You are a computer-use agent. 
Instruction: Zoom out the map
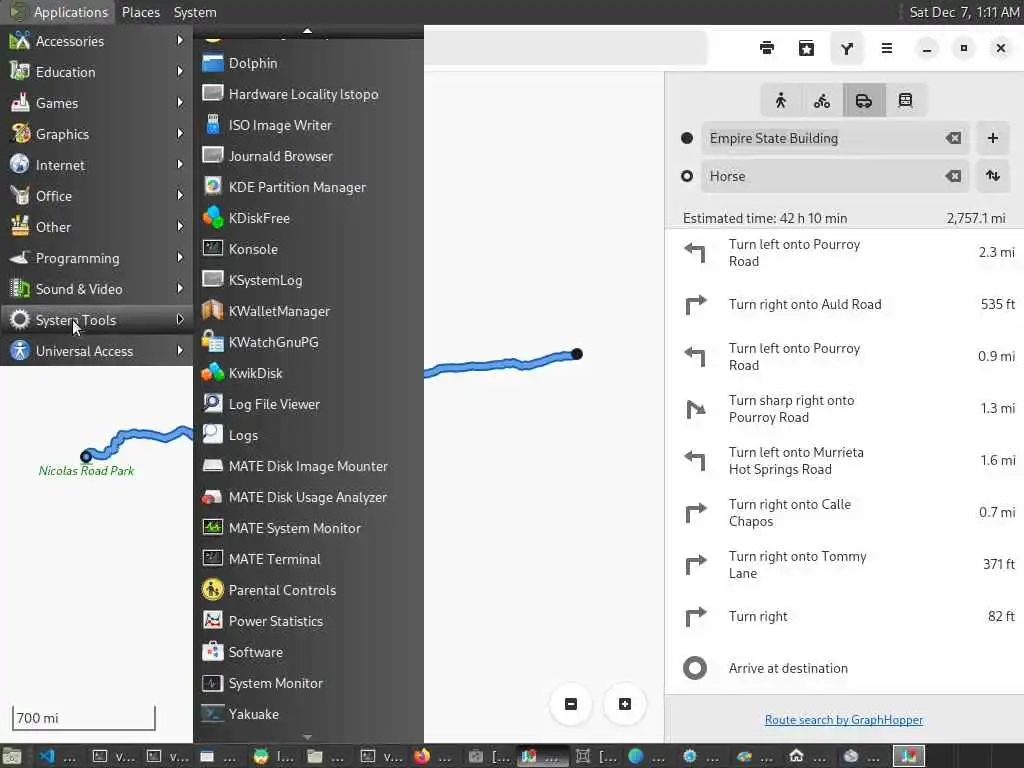pos(571,704)
